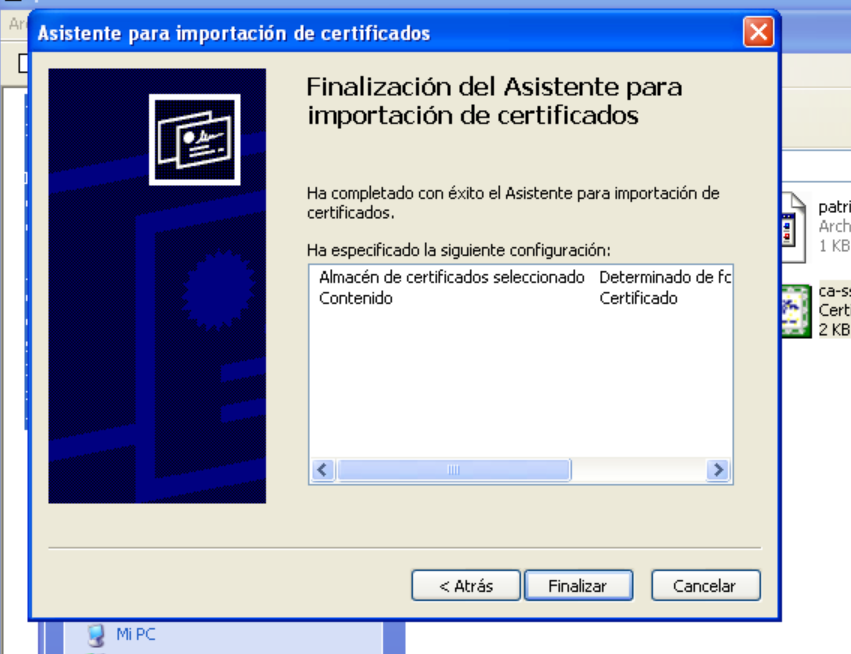Screen dimensions: 851x654
Task: Close the certificate import wizard window
Action: click(x=758, y=32)
